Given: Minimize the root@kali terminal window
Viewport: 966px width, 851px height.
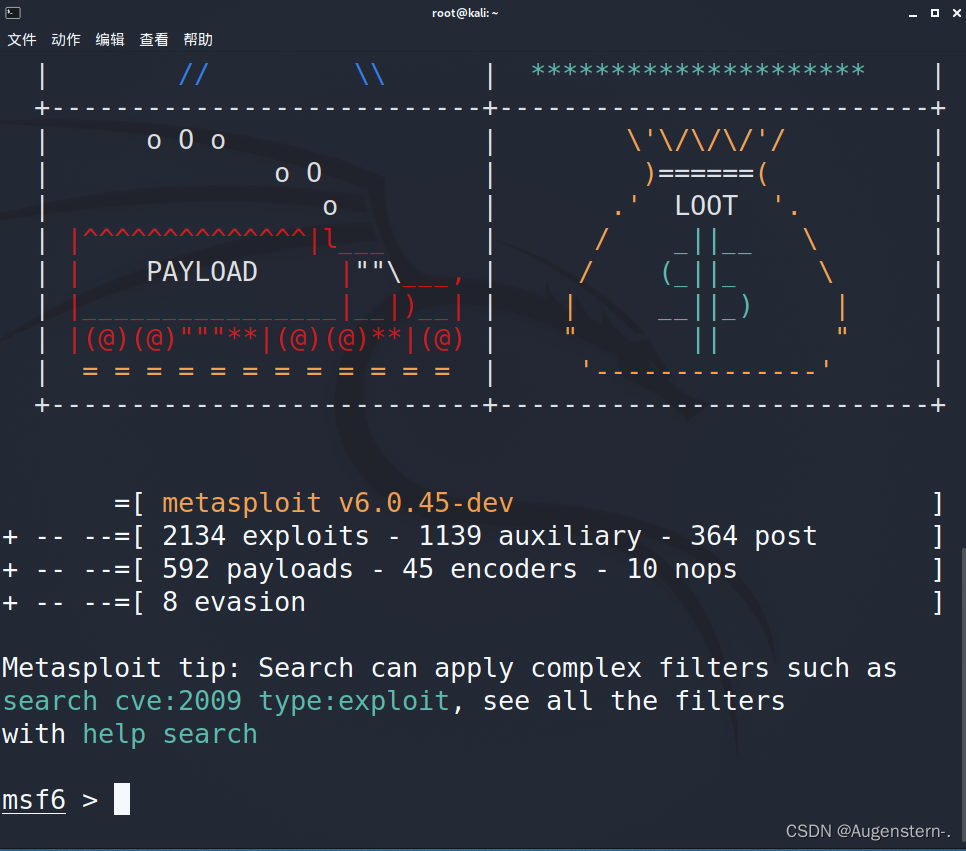Looking at the screenshot, I should pos(913,14).
